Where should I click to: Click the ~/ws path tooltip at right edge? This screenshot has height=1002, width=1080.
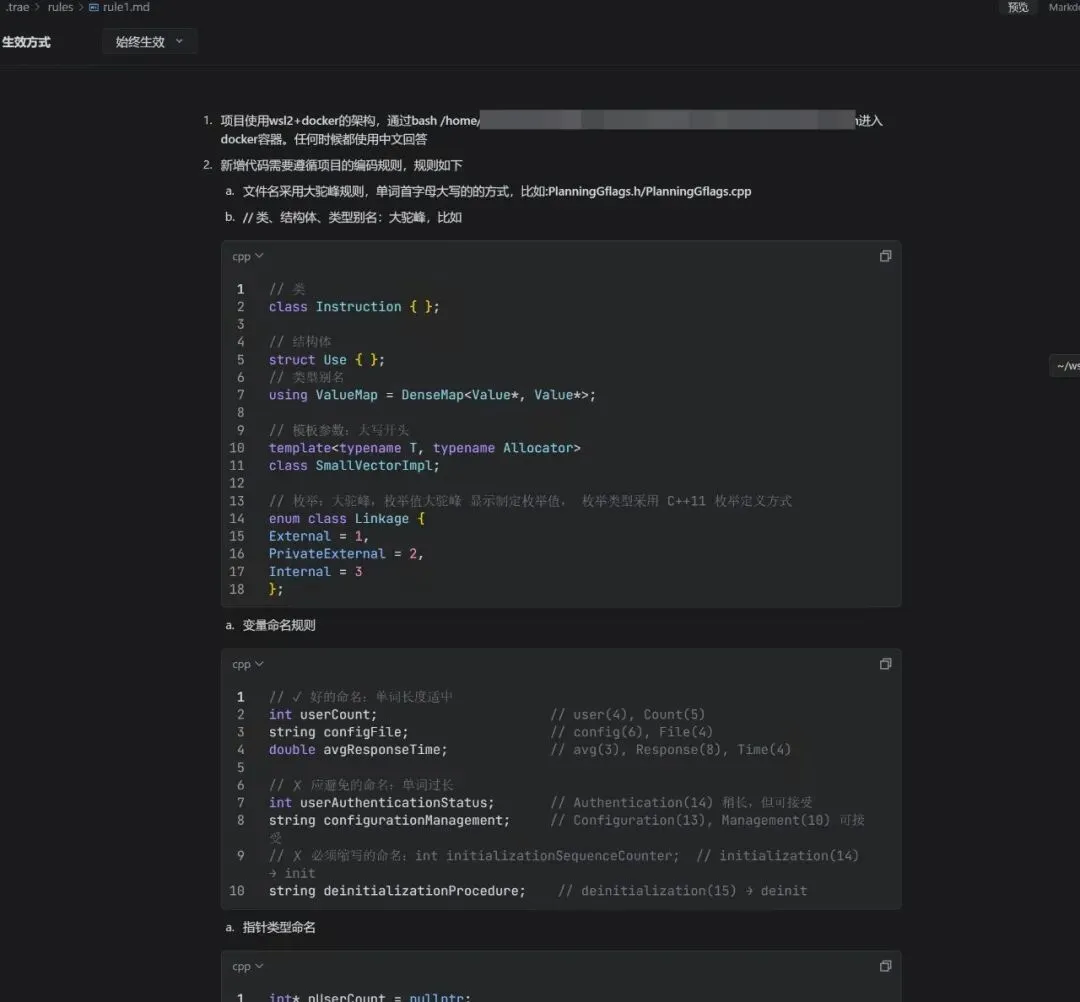pyautogui.click(x=1066, y=366)
